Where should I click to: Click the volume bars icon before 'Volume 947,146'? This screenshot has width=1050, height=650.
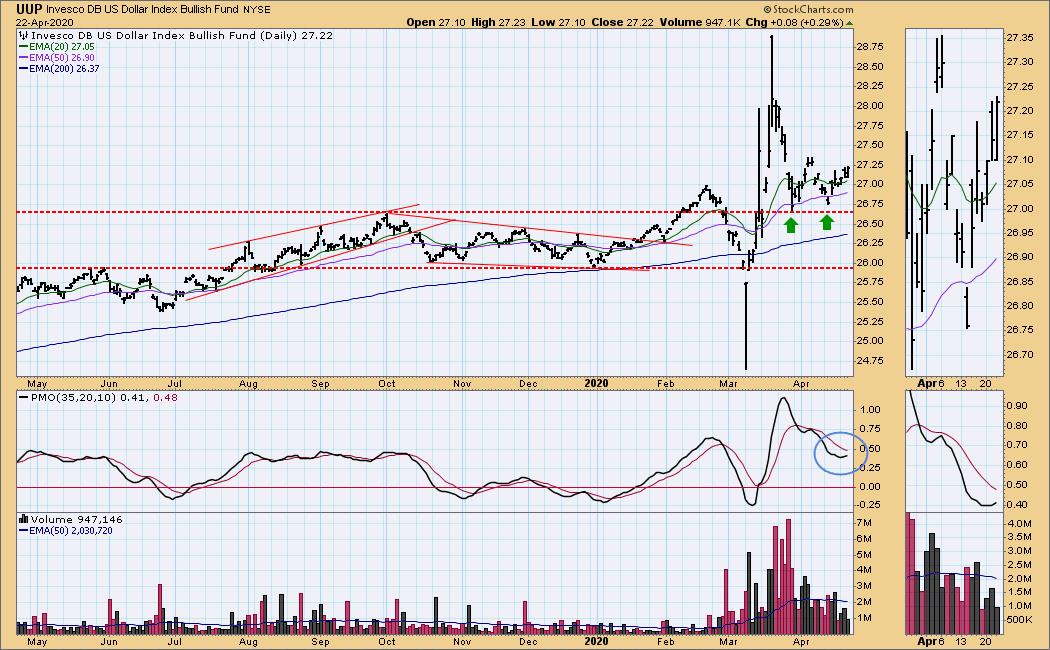point(23,519)
